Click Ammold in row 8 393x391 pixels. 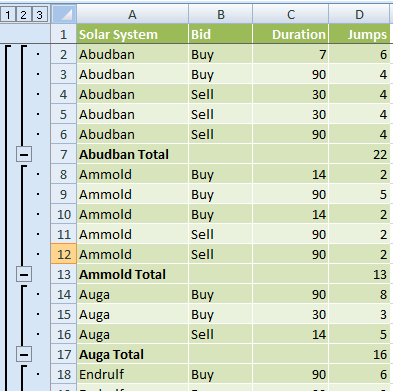(133, 174)
